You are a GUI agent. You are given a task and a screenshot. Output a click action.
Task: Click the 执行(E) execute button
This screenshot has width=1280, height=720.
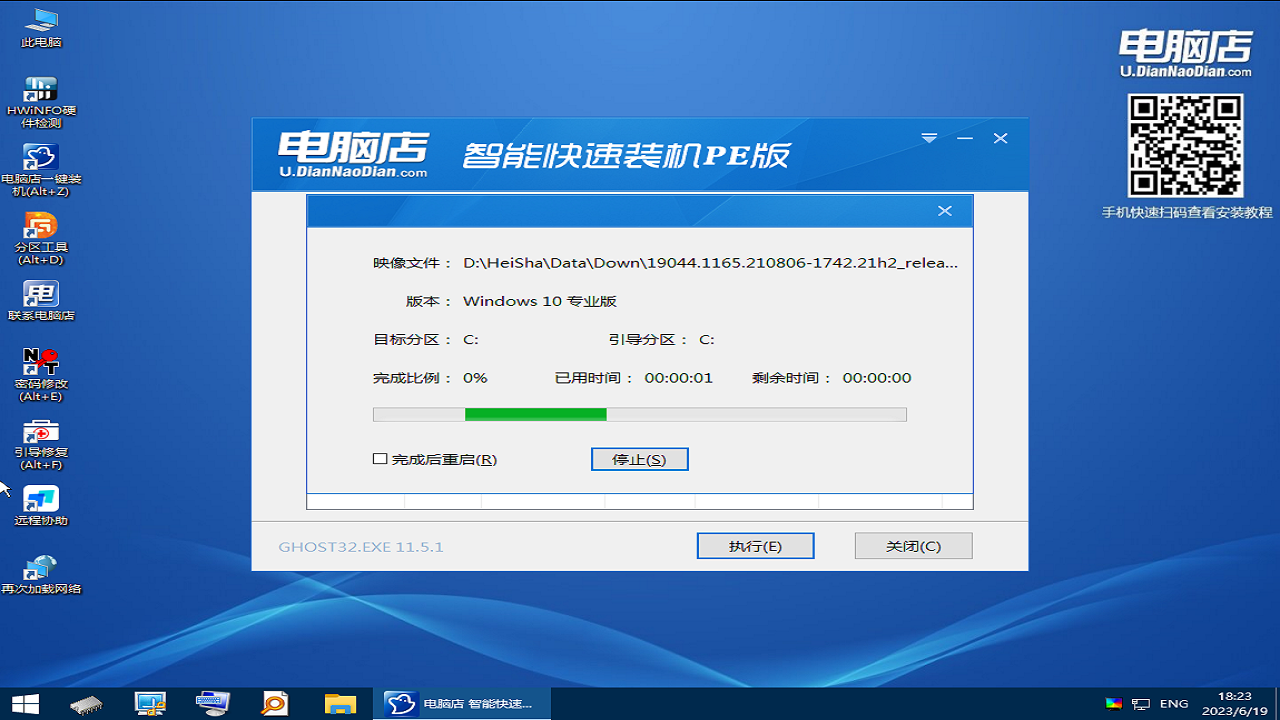[x=755, y=545]
